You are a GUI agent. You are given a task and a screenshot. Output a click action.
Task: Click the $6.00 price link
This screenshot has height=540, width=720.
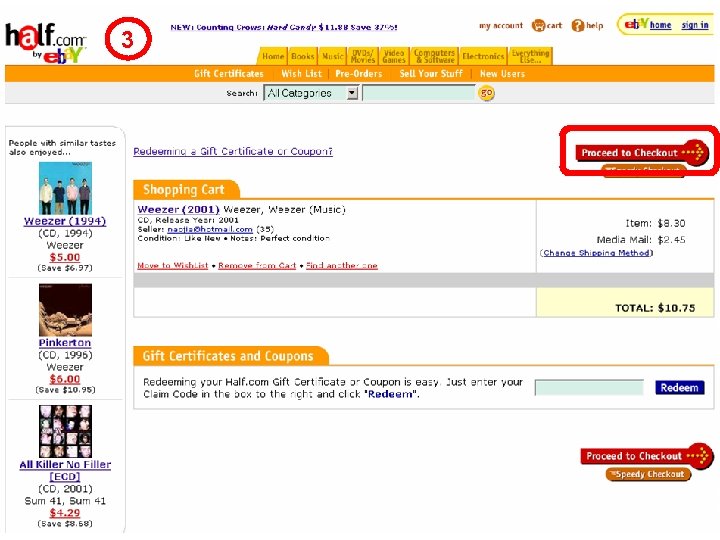pyautogui.click(x=65, y=379)
